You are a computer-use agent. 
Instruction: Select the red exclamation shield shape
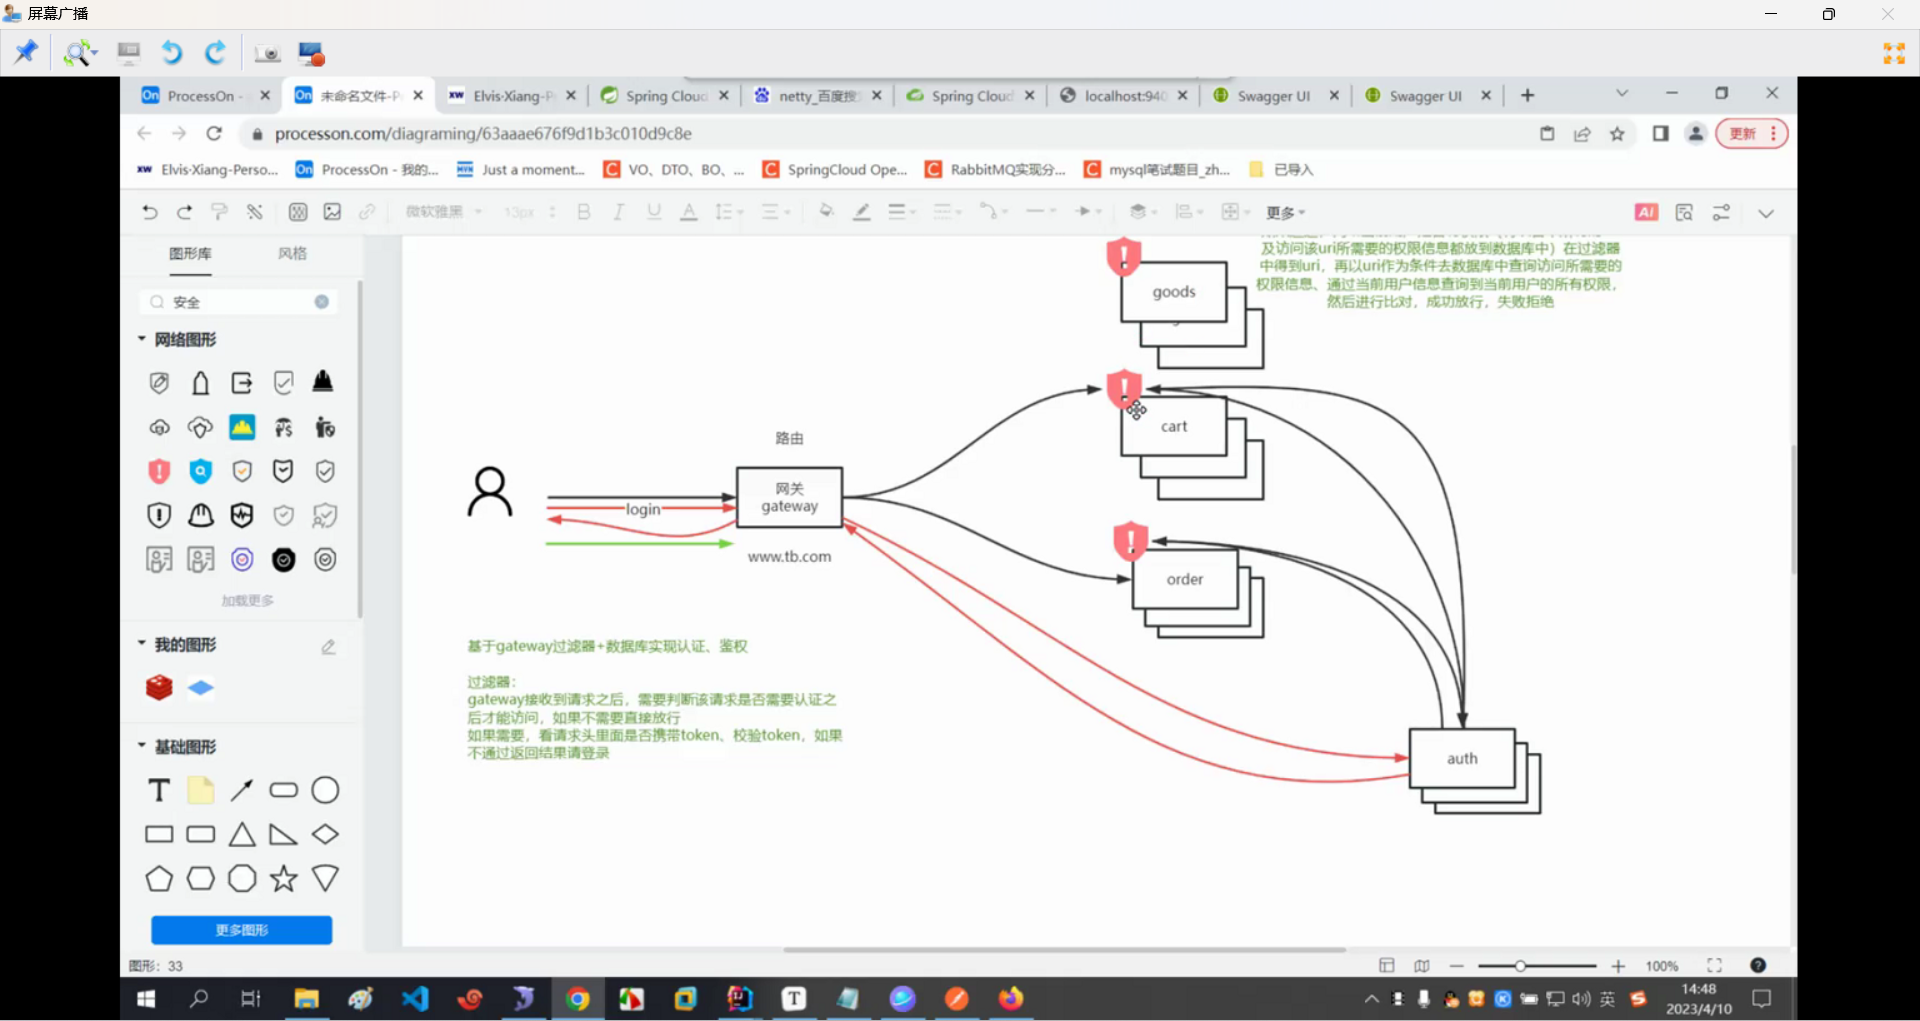click(x=159, y=471)
